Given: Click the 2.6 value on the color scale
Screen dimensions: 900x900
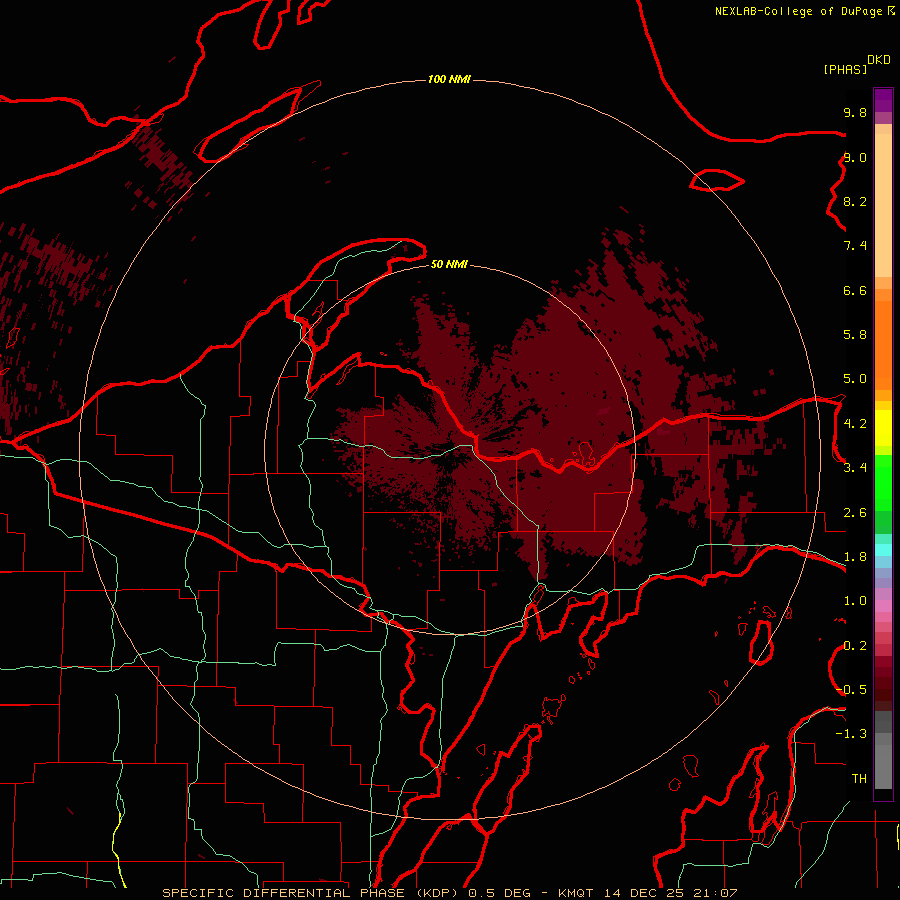Looking at the screenshot, I should (855, 513).
